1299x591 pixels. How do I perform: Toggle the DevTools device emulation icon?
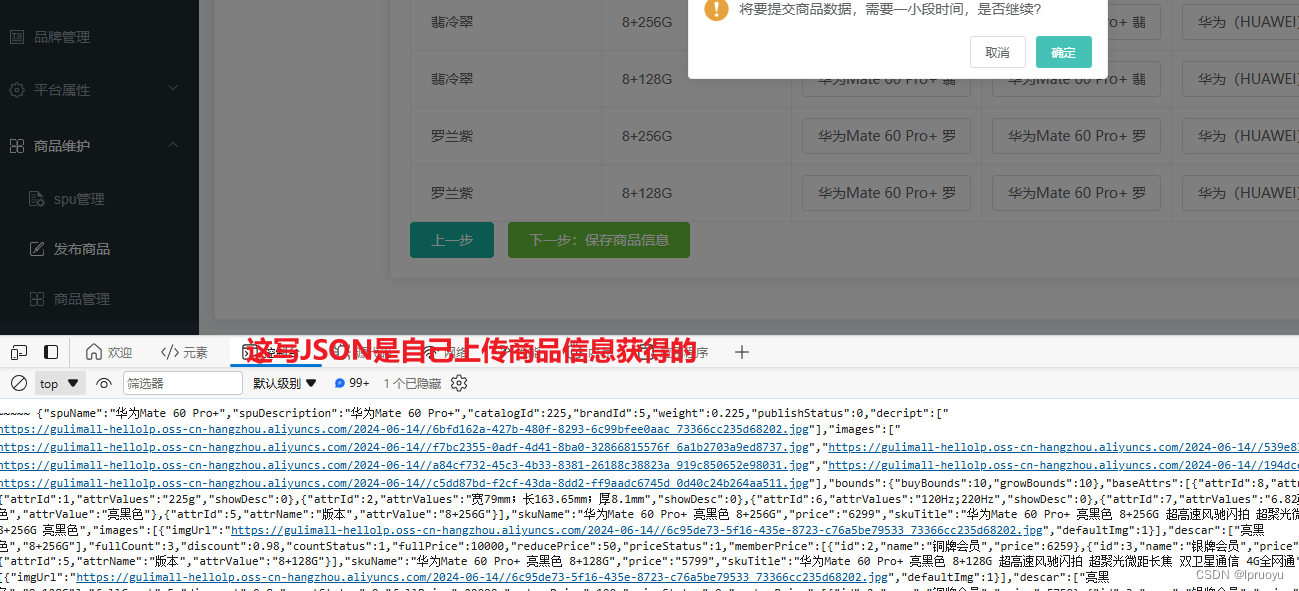coord(19,352)
